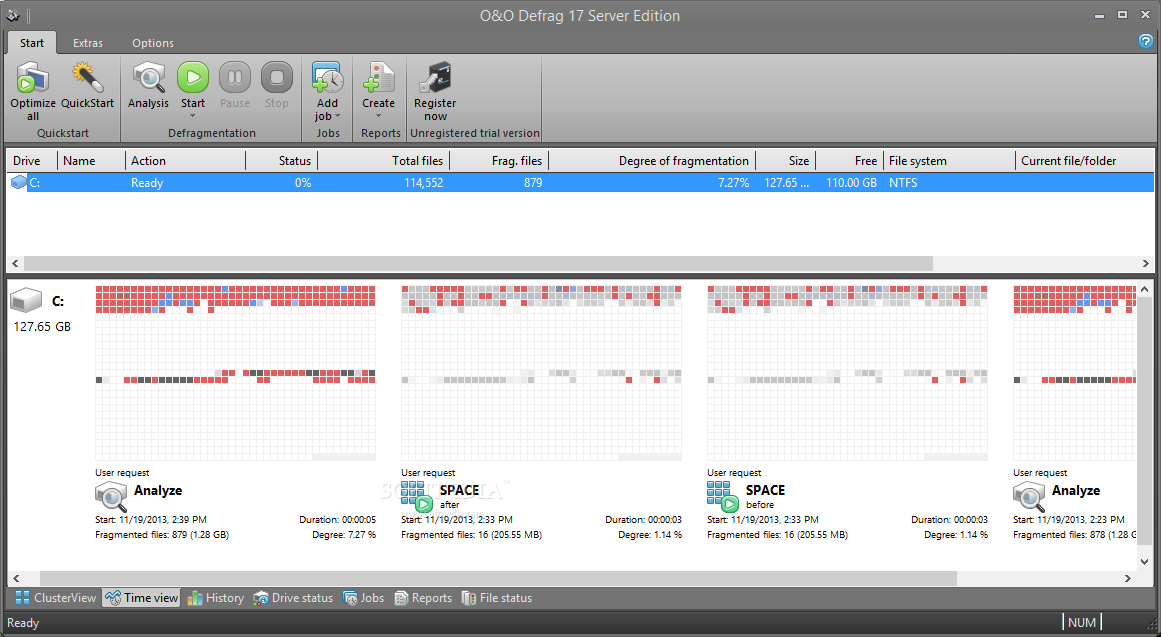Expand the Create reports dropdown arrow
The width and height of the screenshot is (1161, 637).
[x=378, y=116]
